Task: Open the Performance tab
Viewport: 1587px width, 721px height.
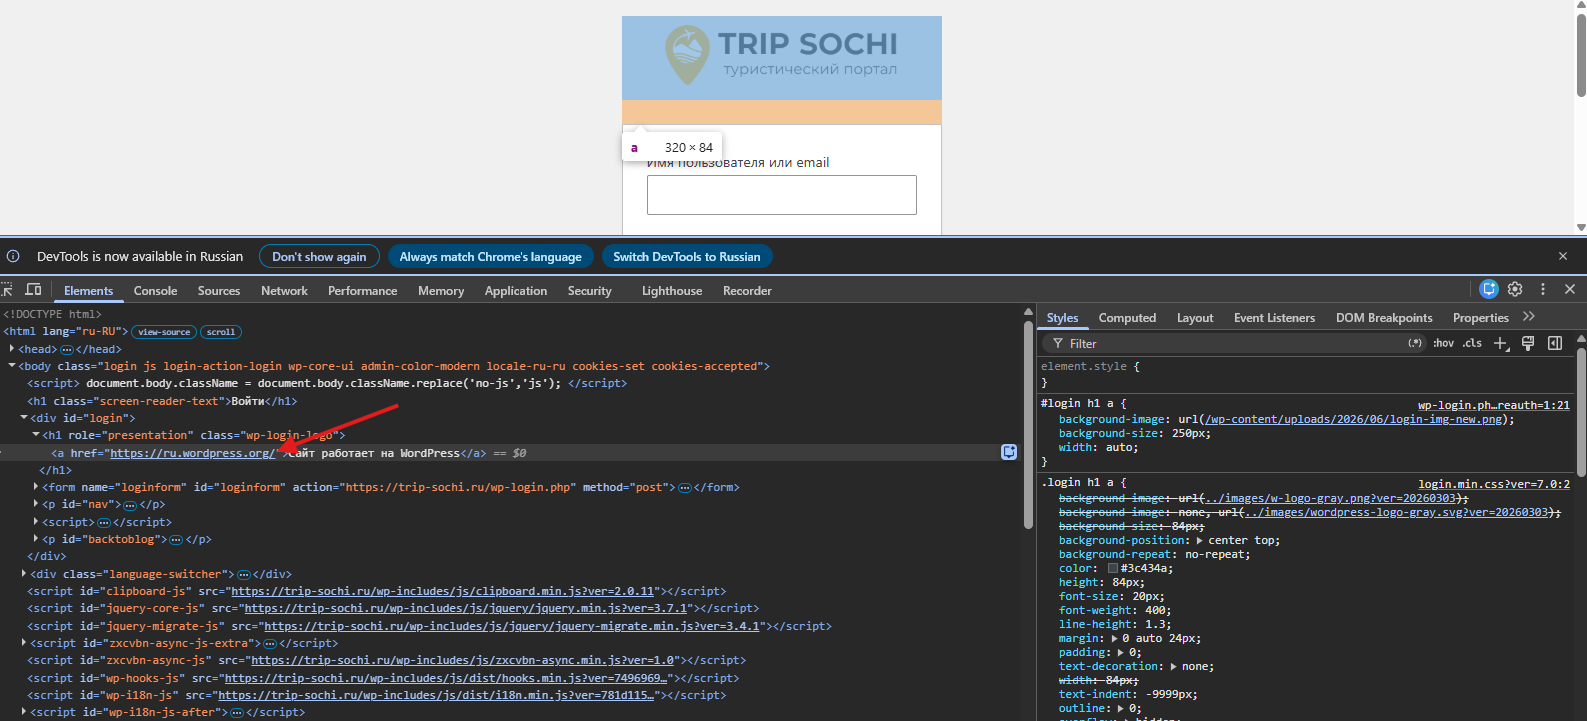Action: [362, 291]
